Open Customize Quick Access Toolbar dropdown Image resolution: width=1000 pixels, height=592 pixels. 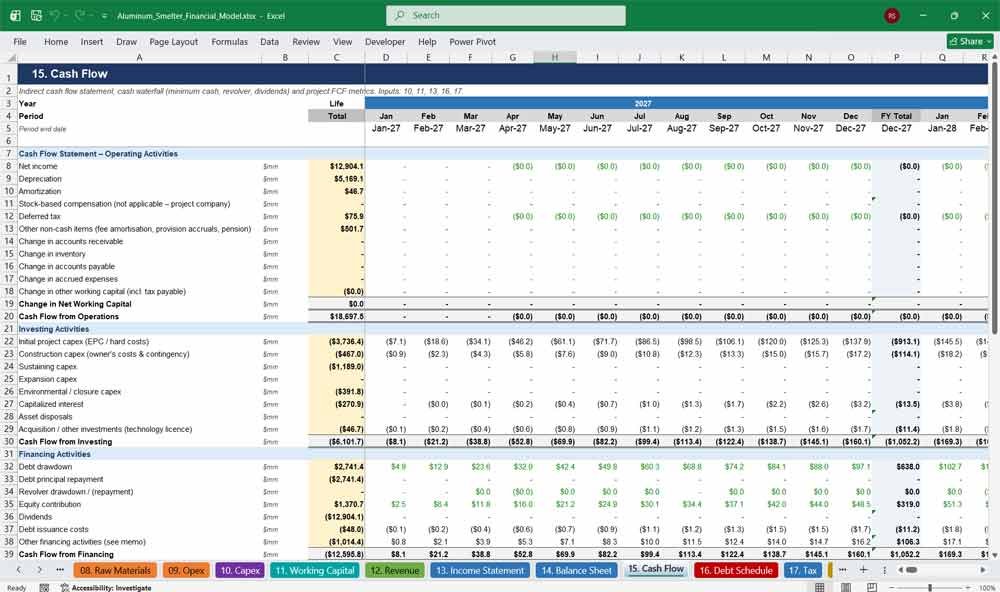[104, 16]
